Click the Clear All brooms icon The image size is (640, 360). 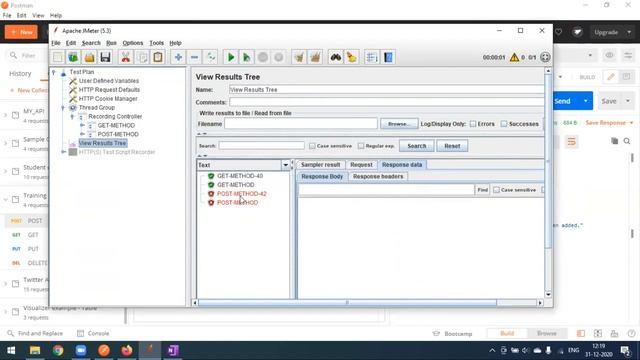315,57
